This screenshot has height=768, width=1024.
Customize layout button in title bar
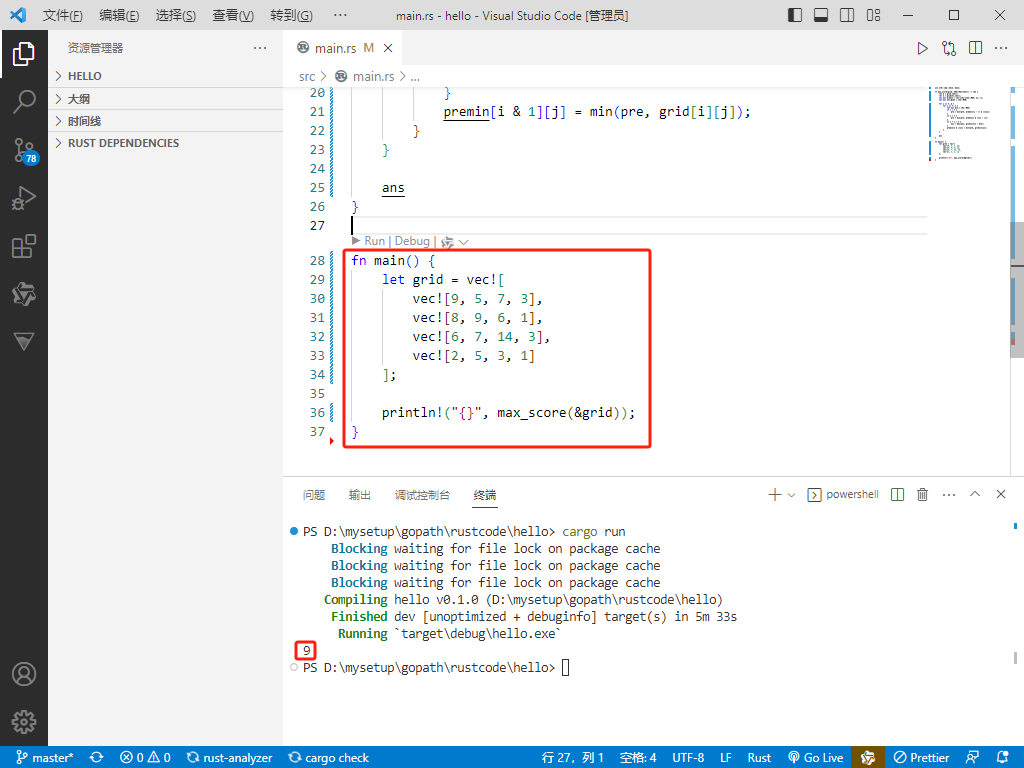[873, 15]
